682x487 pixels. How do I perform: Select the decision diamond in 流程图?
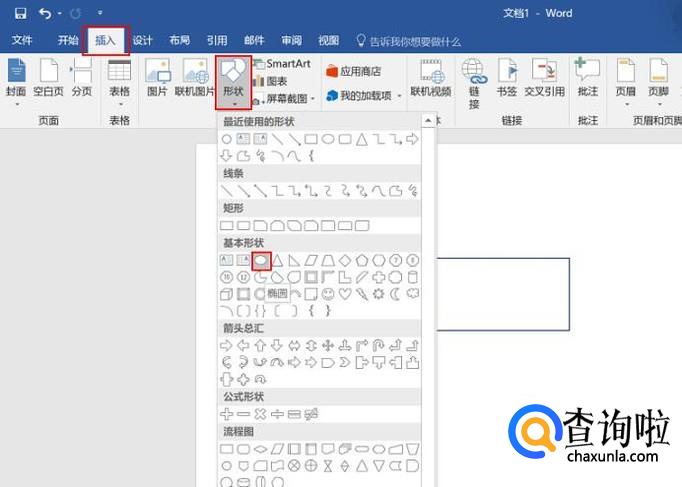tap(260, 449)
